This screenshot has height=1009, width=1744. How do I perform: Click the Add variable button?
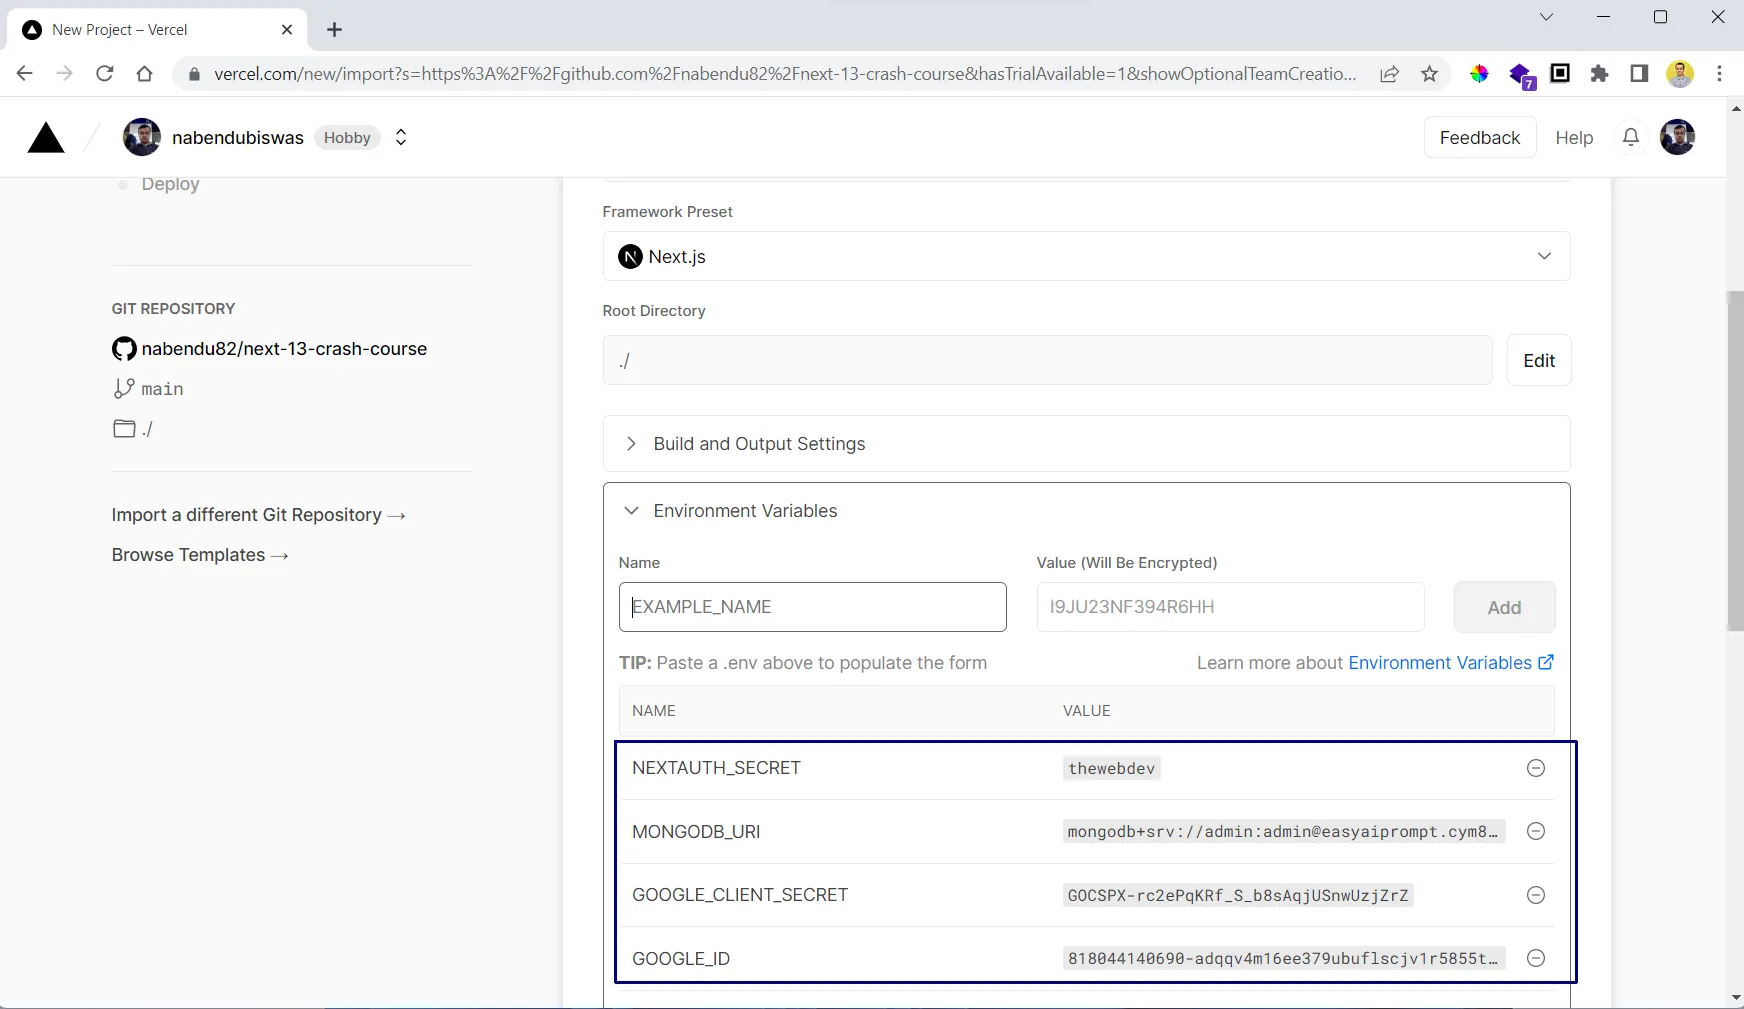pyautogui.click(x=1504, y=607)
